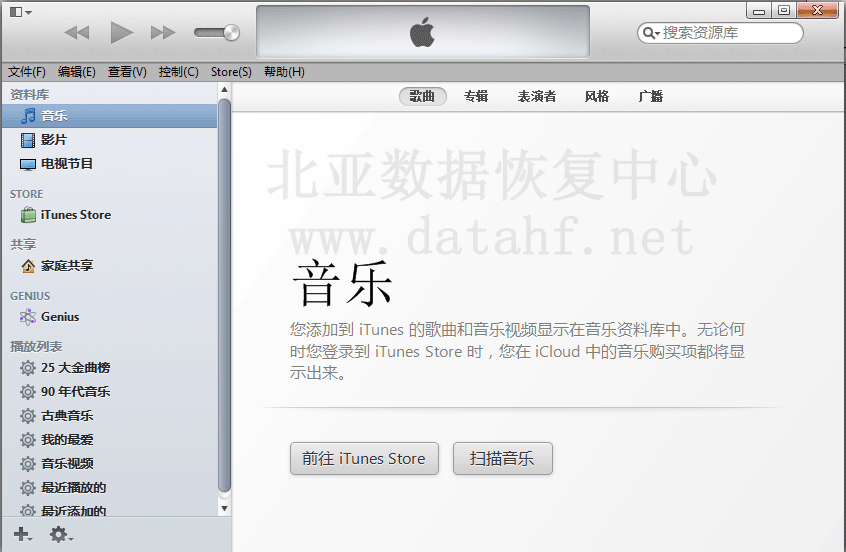Click the music note icon for 音乐

pyautogui.click(x=28, y=115)
